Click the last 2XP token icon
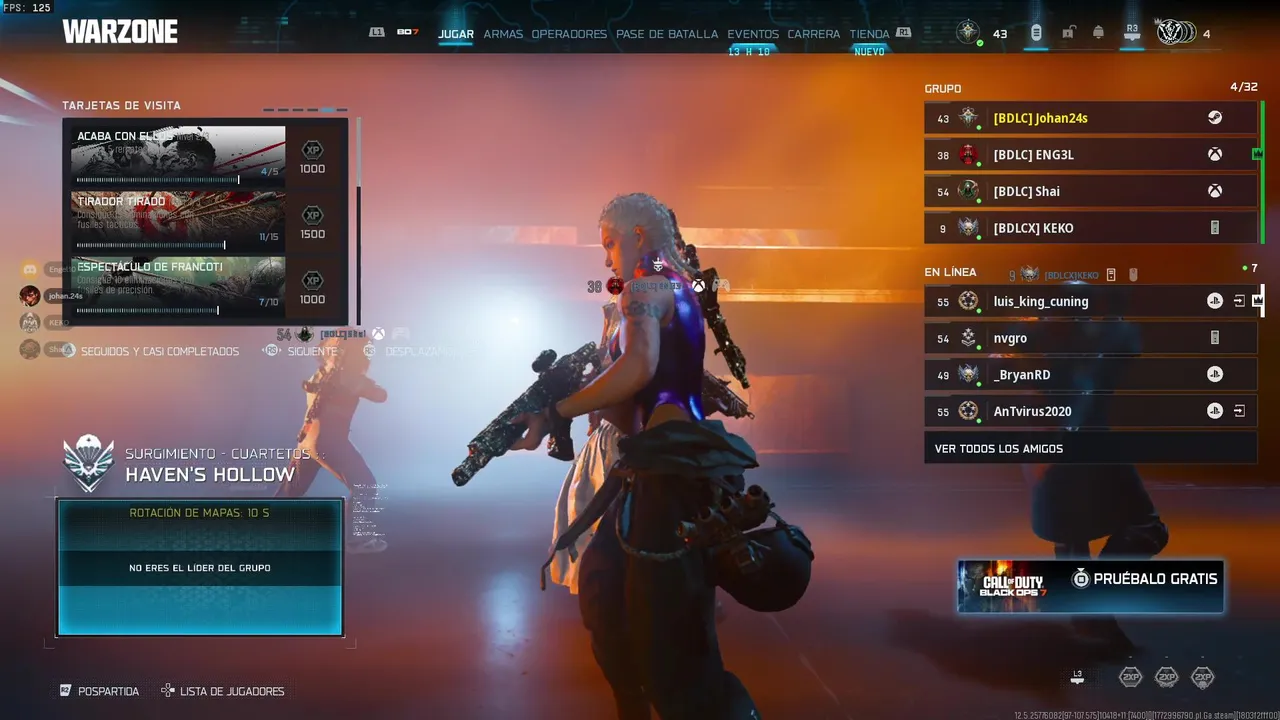This screenshot has height=720, width=1280. point(1203,677)
